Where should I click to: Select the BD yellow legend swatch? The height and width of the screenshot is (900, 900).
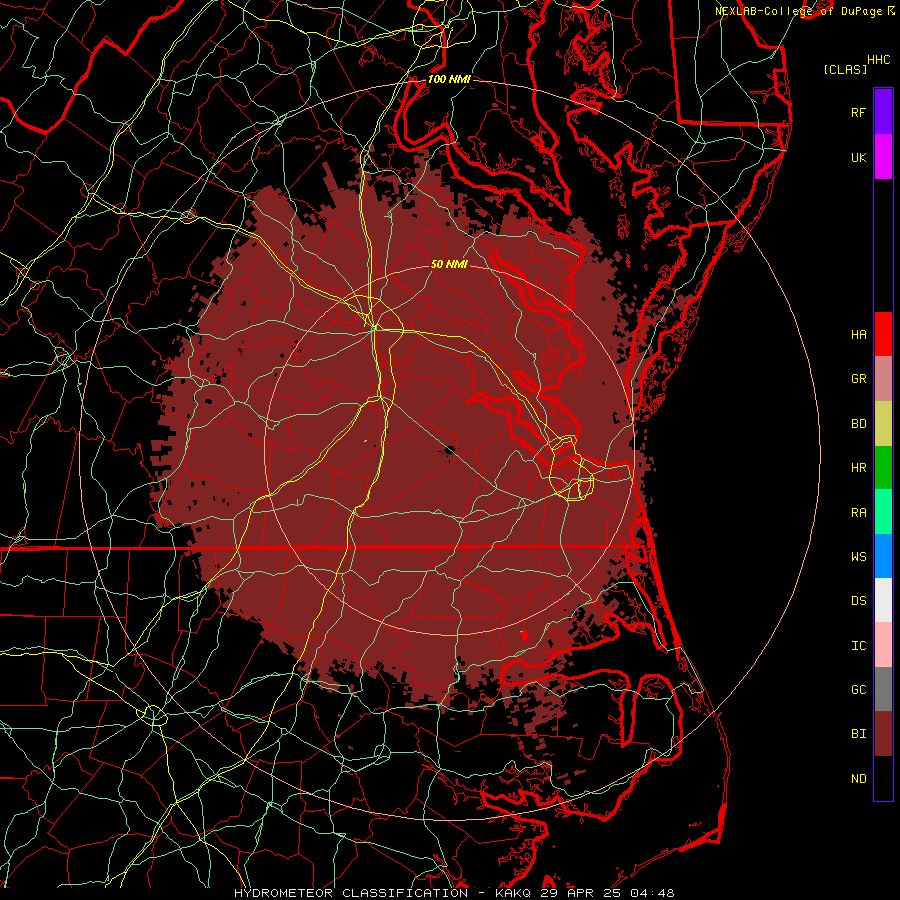[883, 424]
